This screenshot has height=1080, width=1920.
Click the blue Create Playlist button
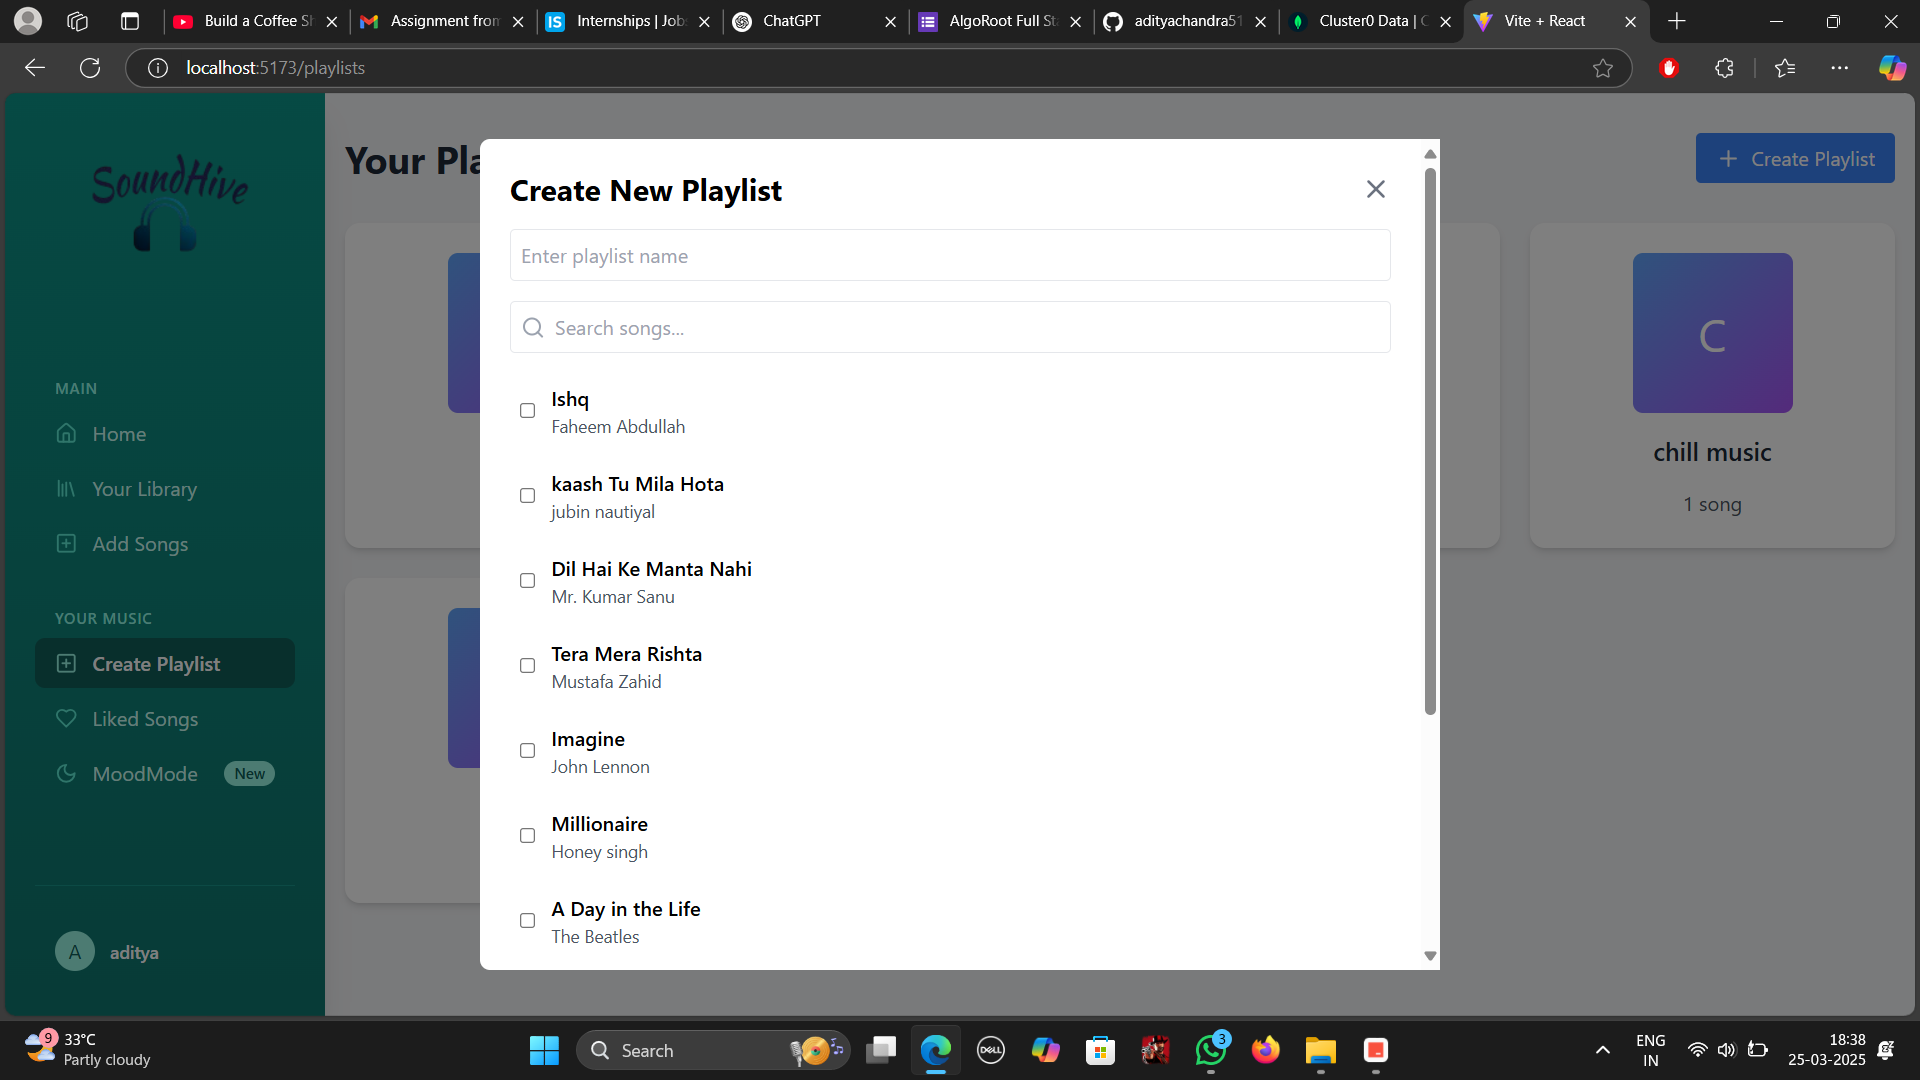[1794, 159]
